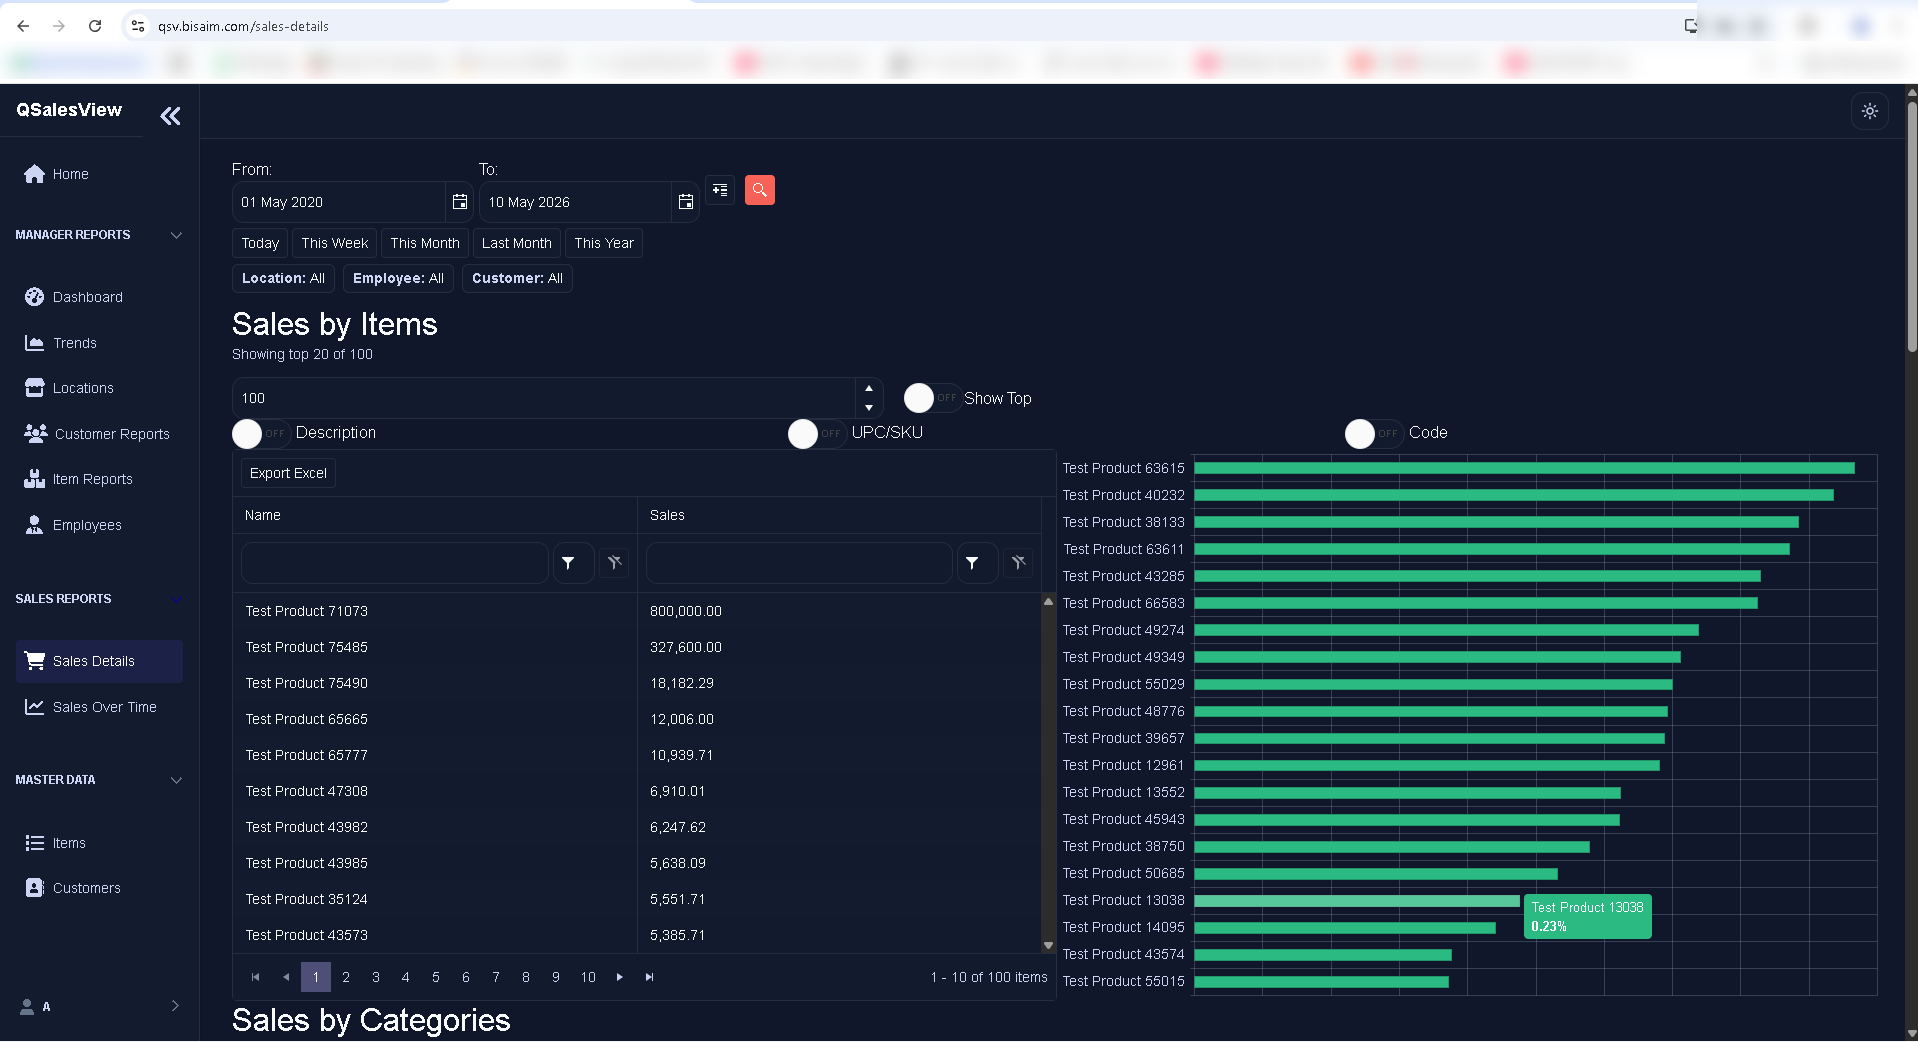This screenshot has height=1042, width=1918.
Task: Select the This Week date range
Action: [x=335, y=243]
